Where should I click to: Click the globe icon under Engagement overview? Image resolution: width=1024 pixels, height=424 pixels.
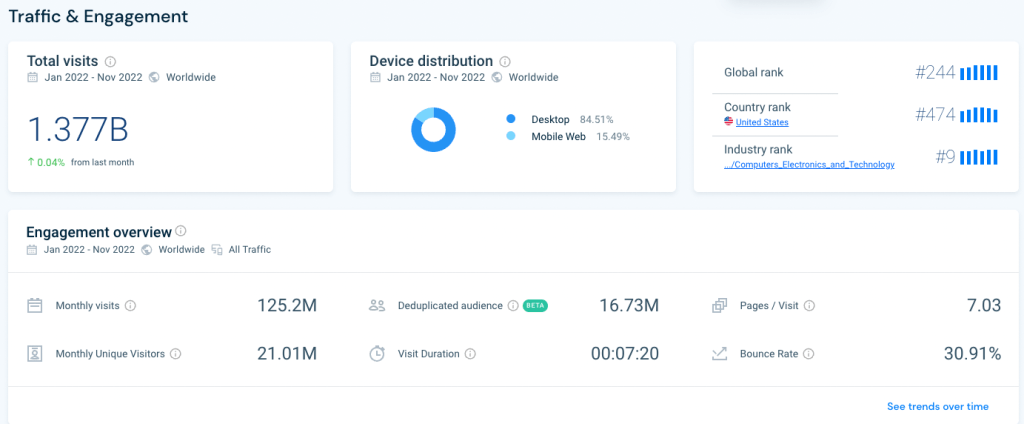pyautogui.click(x=147, y=250)
